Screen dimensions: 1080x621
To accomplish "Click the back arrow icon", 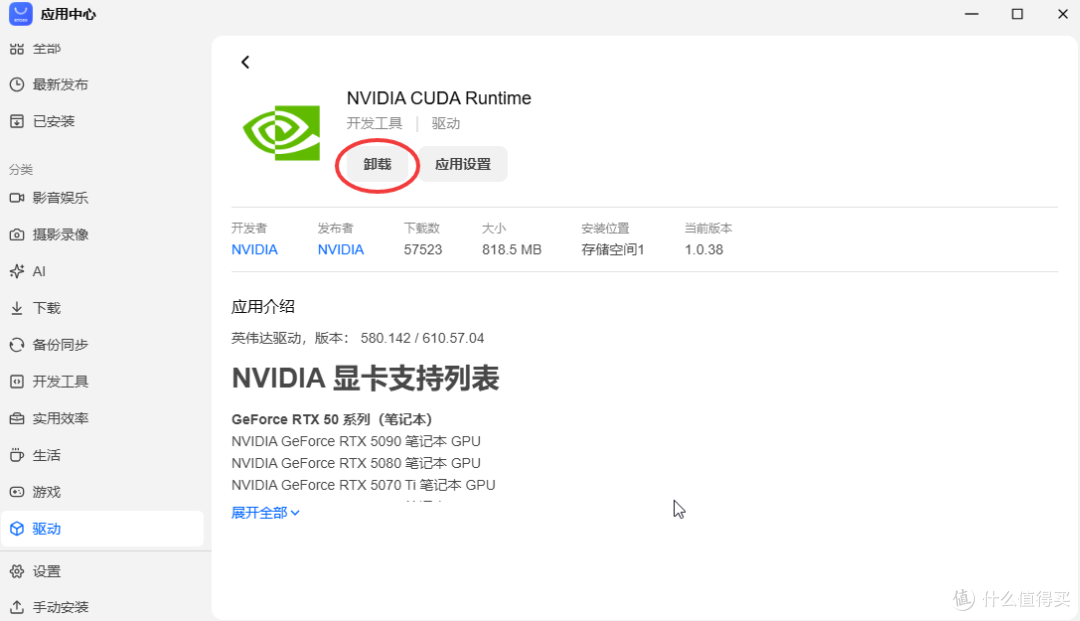I will tap(245, 62).
